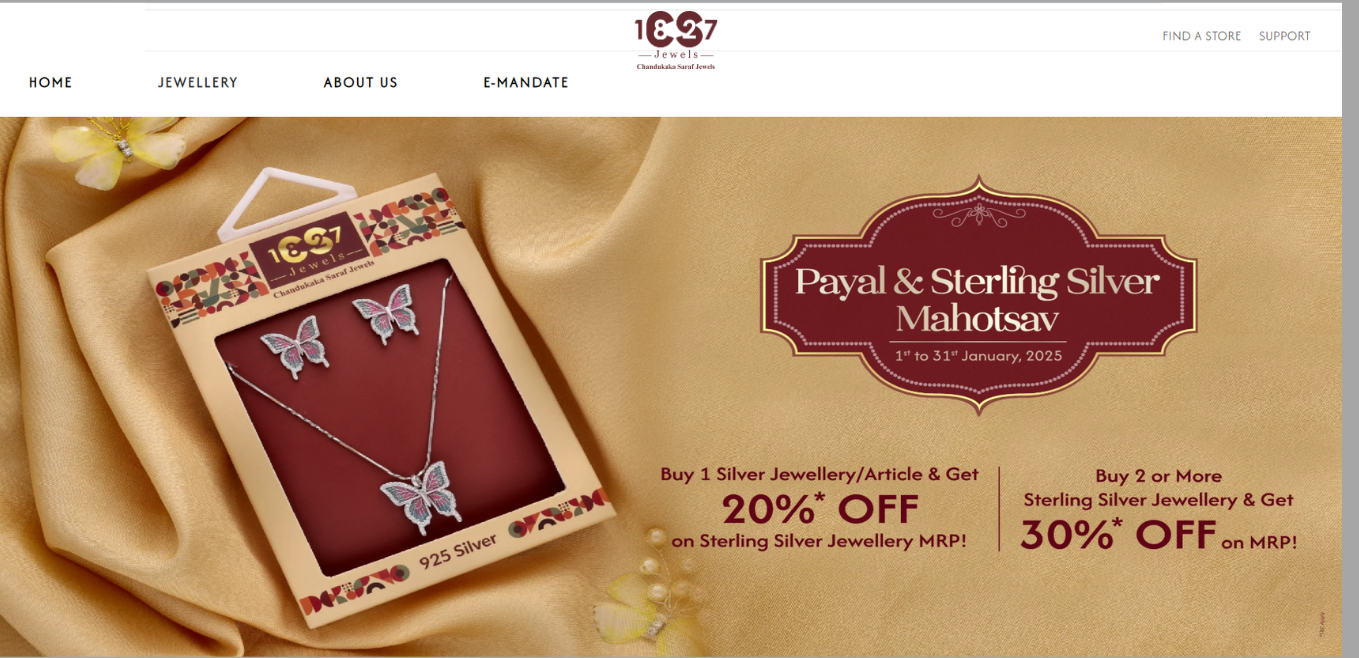This screenshot has width=1359, height=658.
Task: Click the Chandukaka Saraf Jewels text under logo
Action: point(676,67)
